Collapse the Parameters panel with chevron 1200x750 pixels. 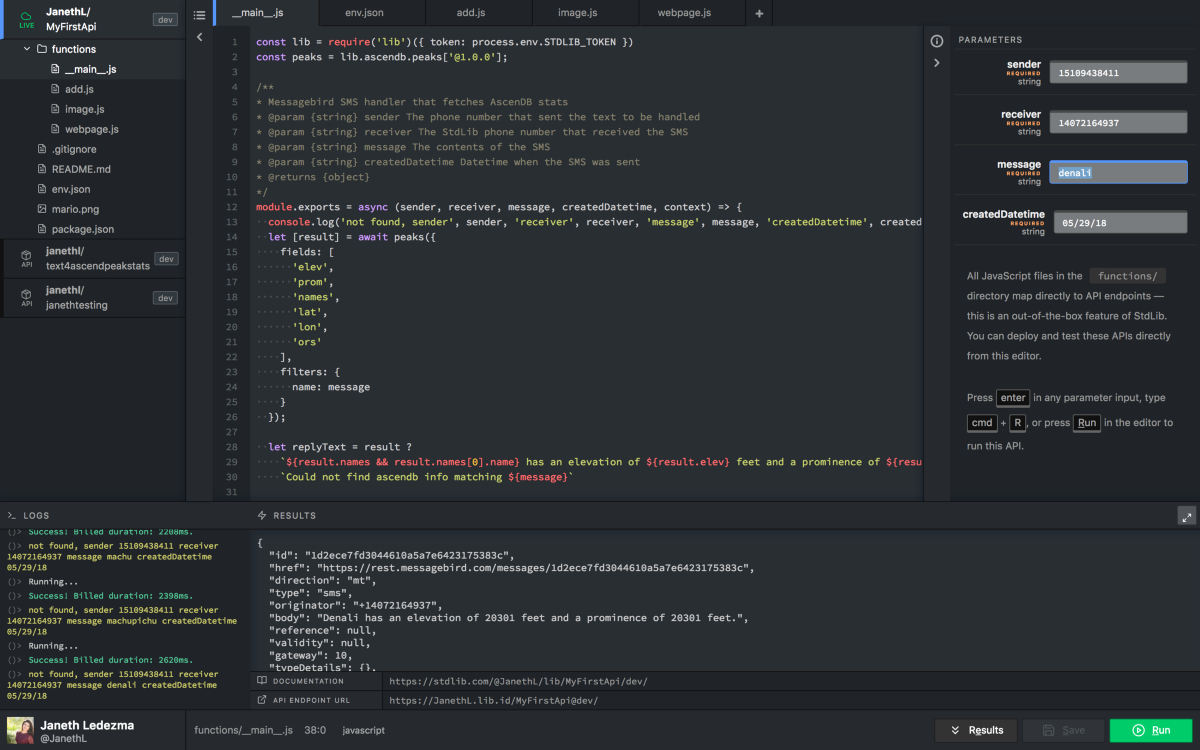[937, 63]
